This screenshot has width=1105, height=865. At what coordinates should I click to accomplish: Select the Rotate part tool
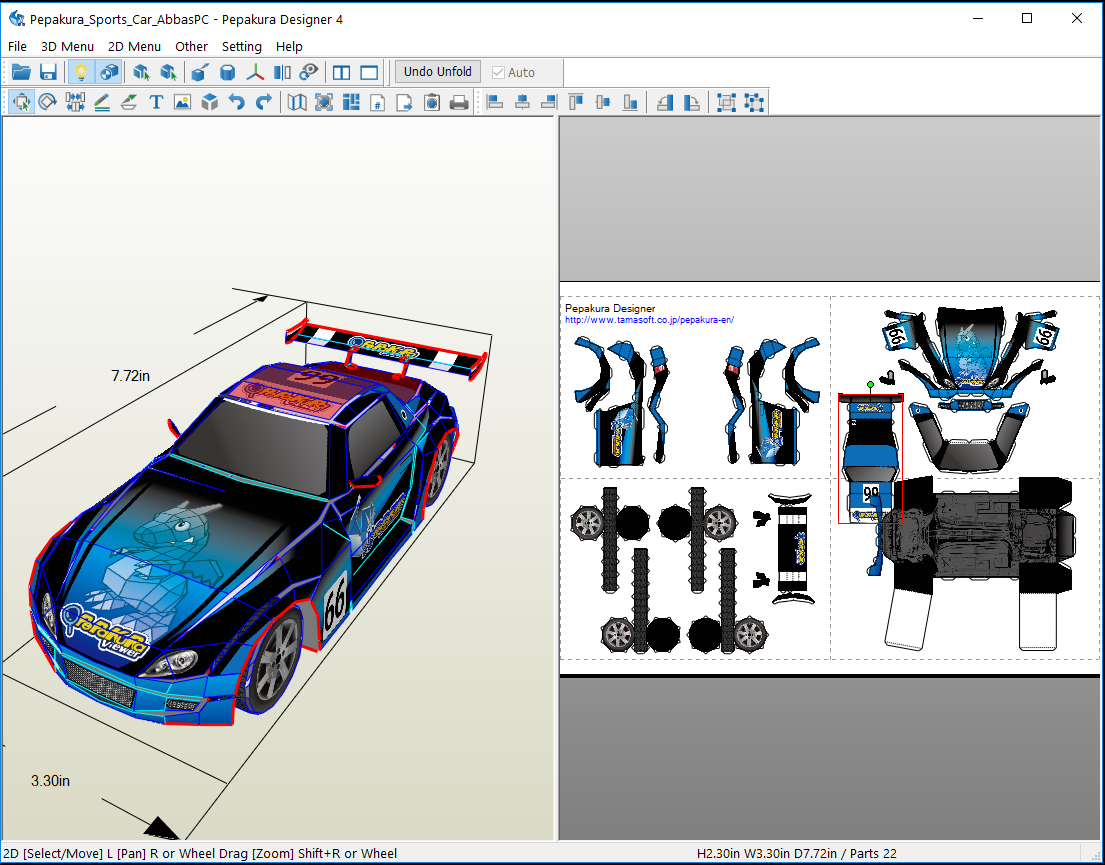coord(47,102)
